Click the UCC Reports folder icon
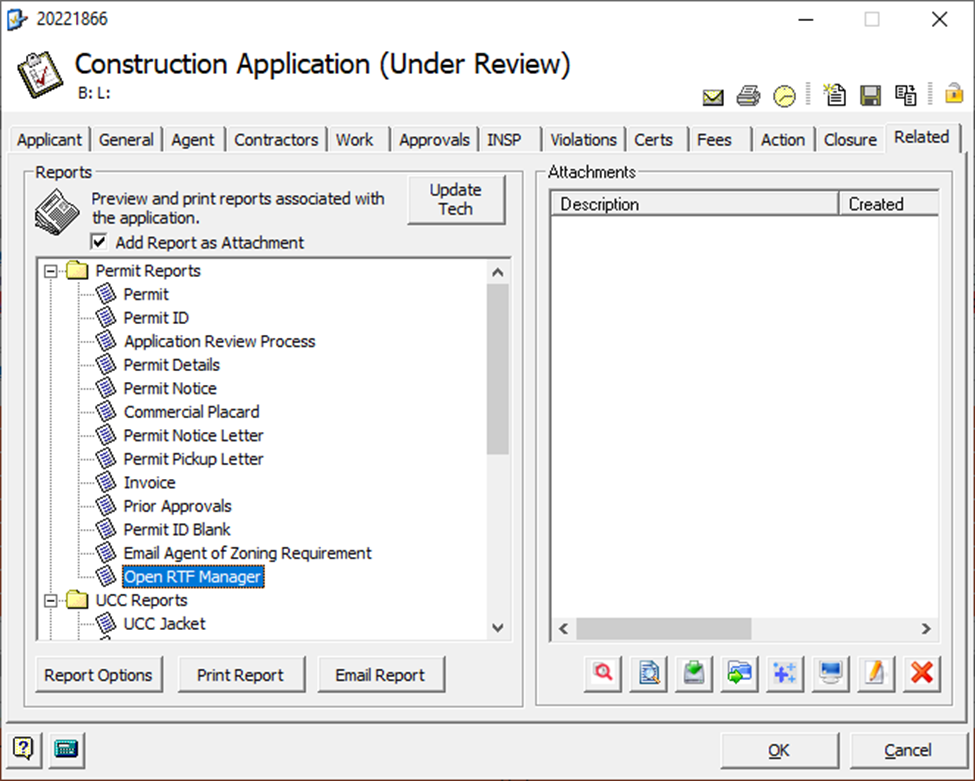This screenshot has height=781, width=975. point(78,600)
